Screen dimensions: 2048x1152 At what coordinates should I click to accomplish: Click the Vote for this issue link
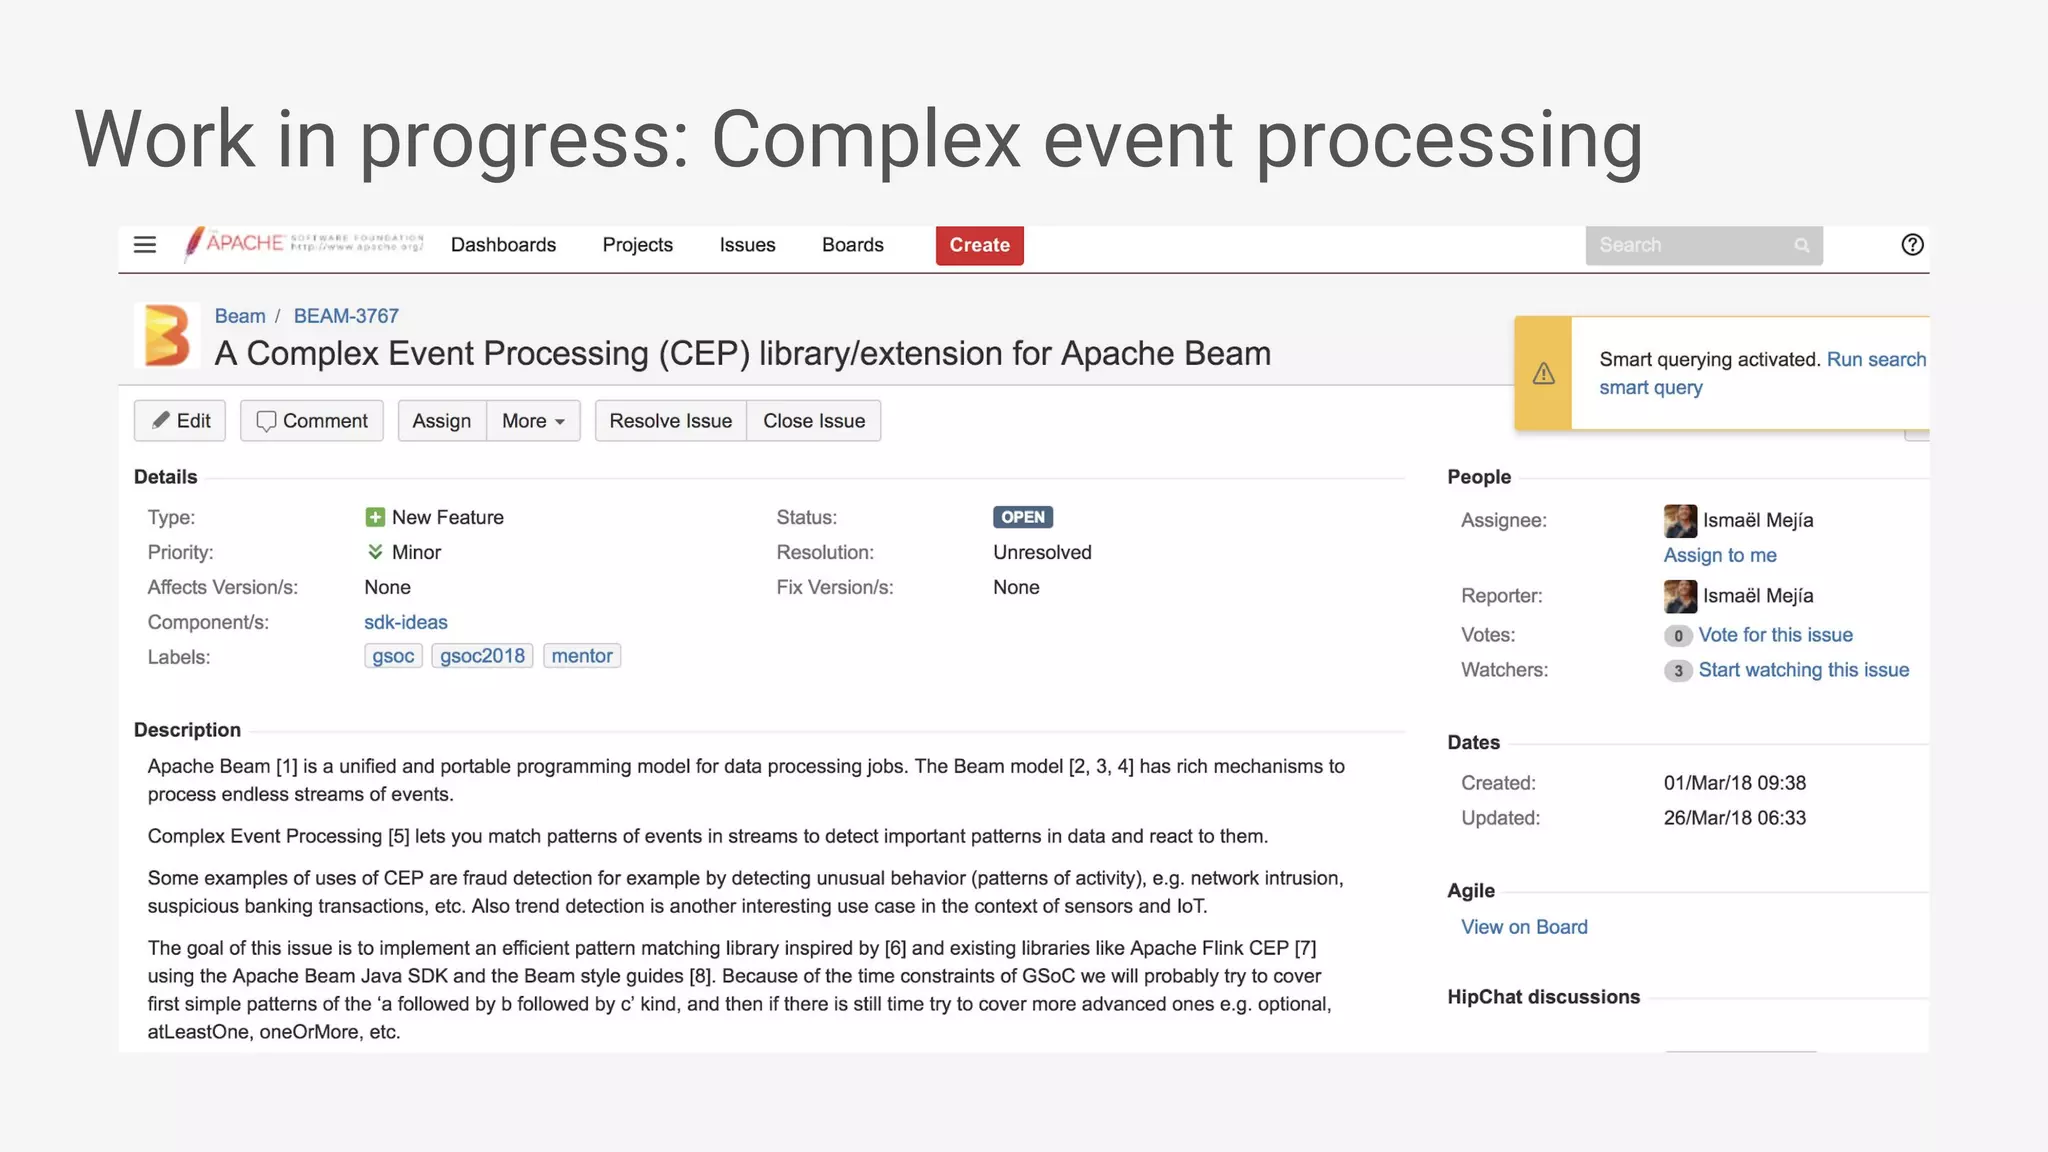click(x=1775, y=635)
